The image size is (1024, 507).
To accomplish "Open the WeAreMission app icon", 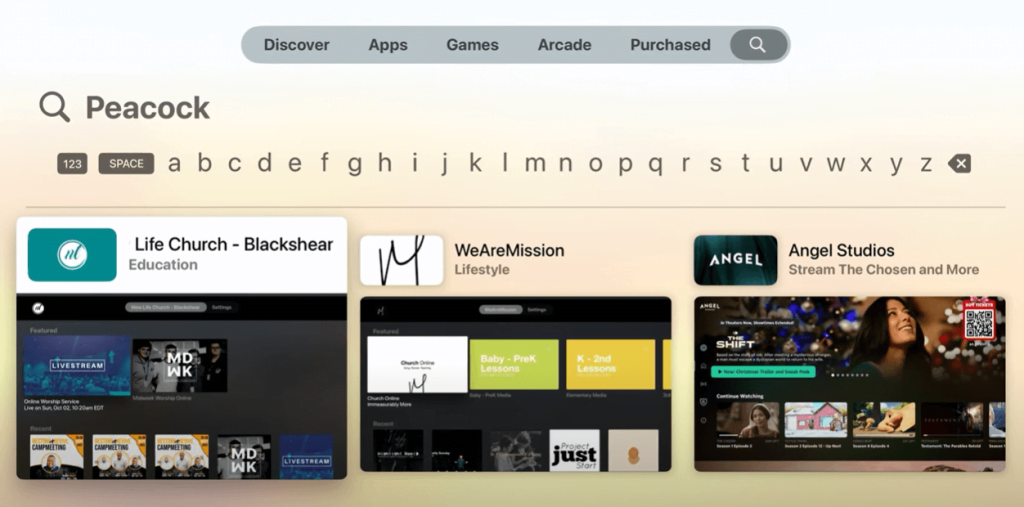I will (402, 260).
